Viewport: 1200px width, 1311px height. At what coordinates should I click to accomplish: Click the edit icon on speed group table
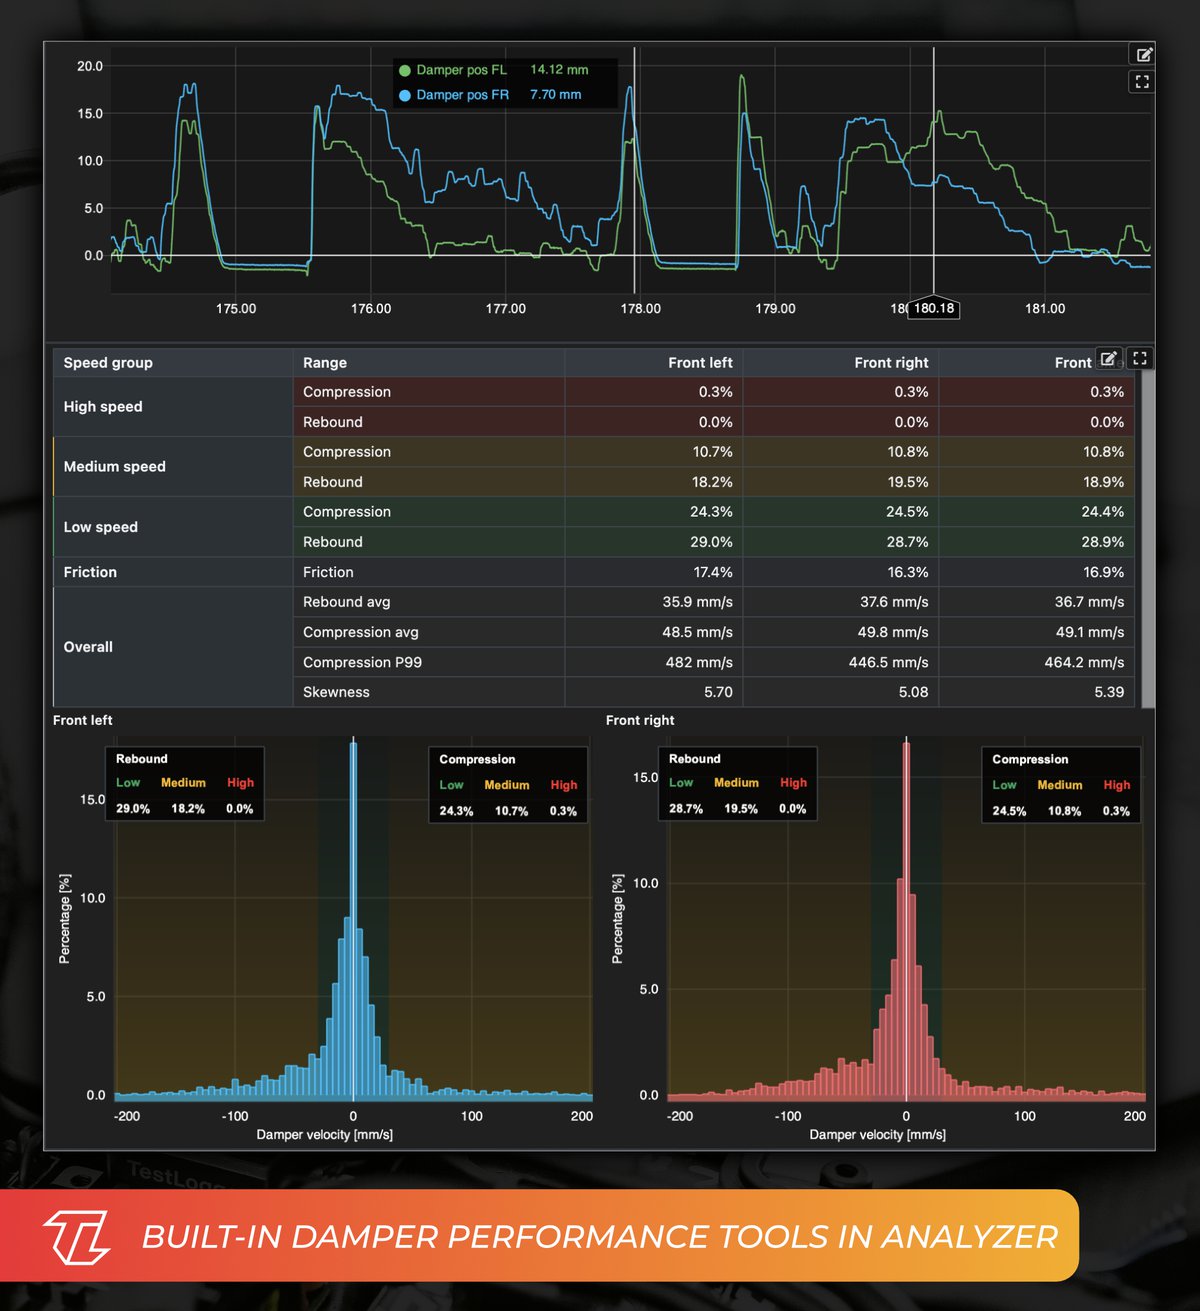(1109, 358)
